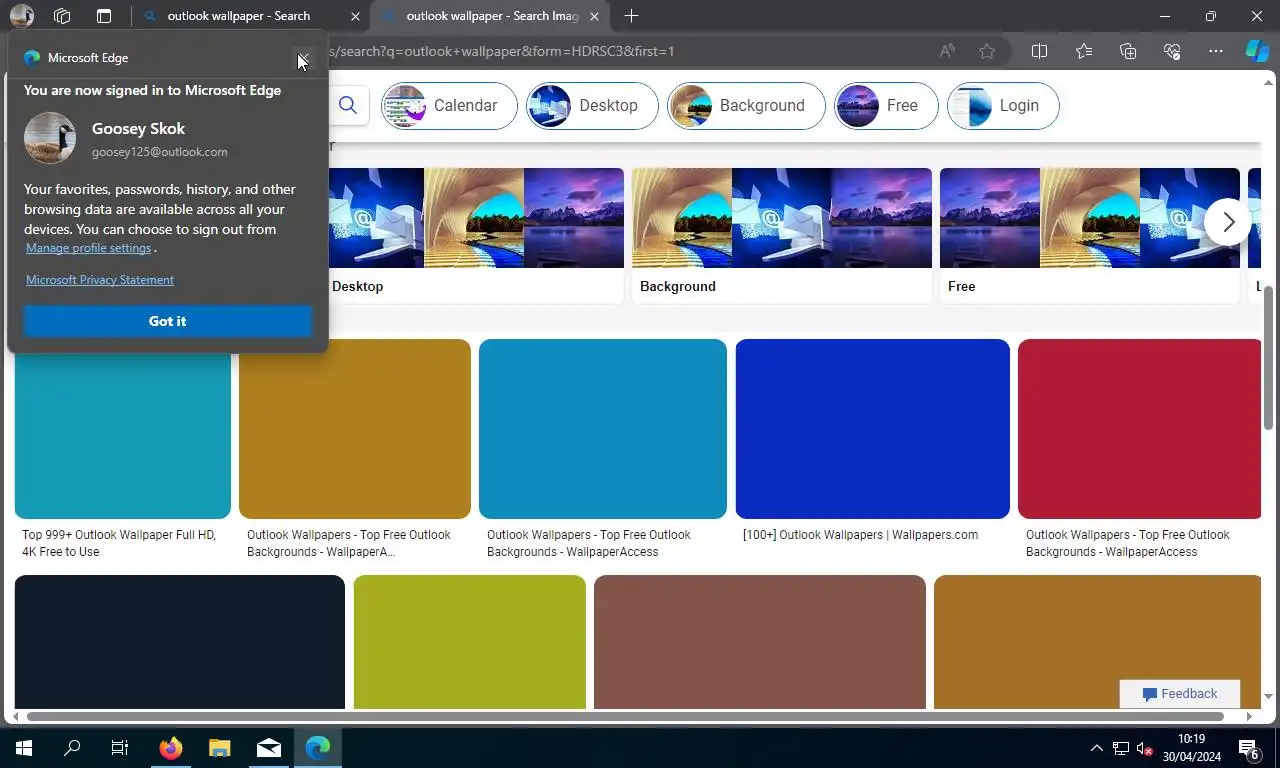Open the Split screen icon

[1039, 51]
